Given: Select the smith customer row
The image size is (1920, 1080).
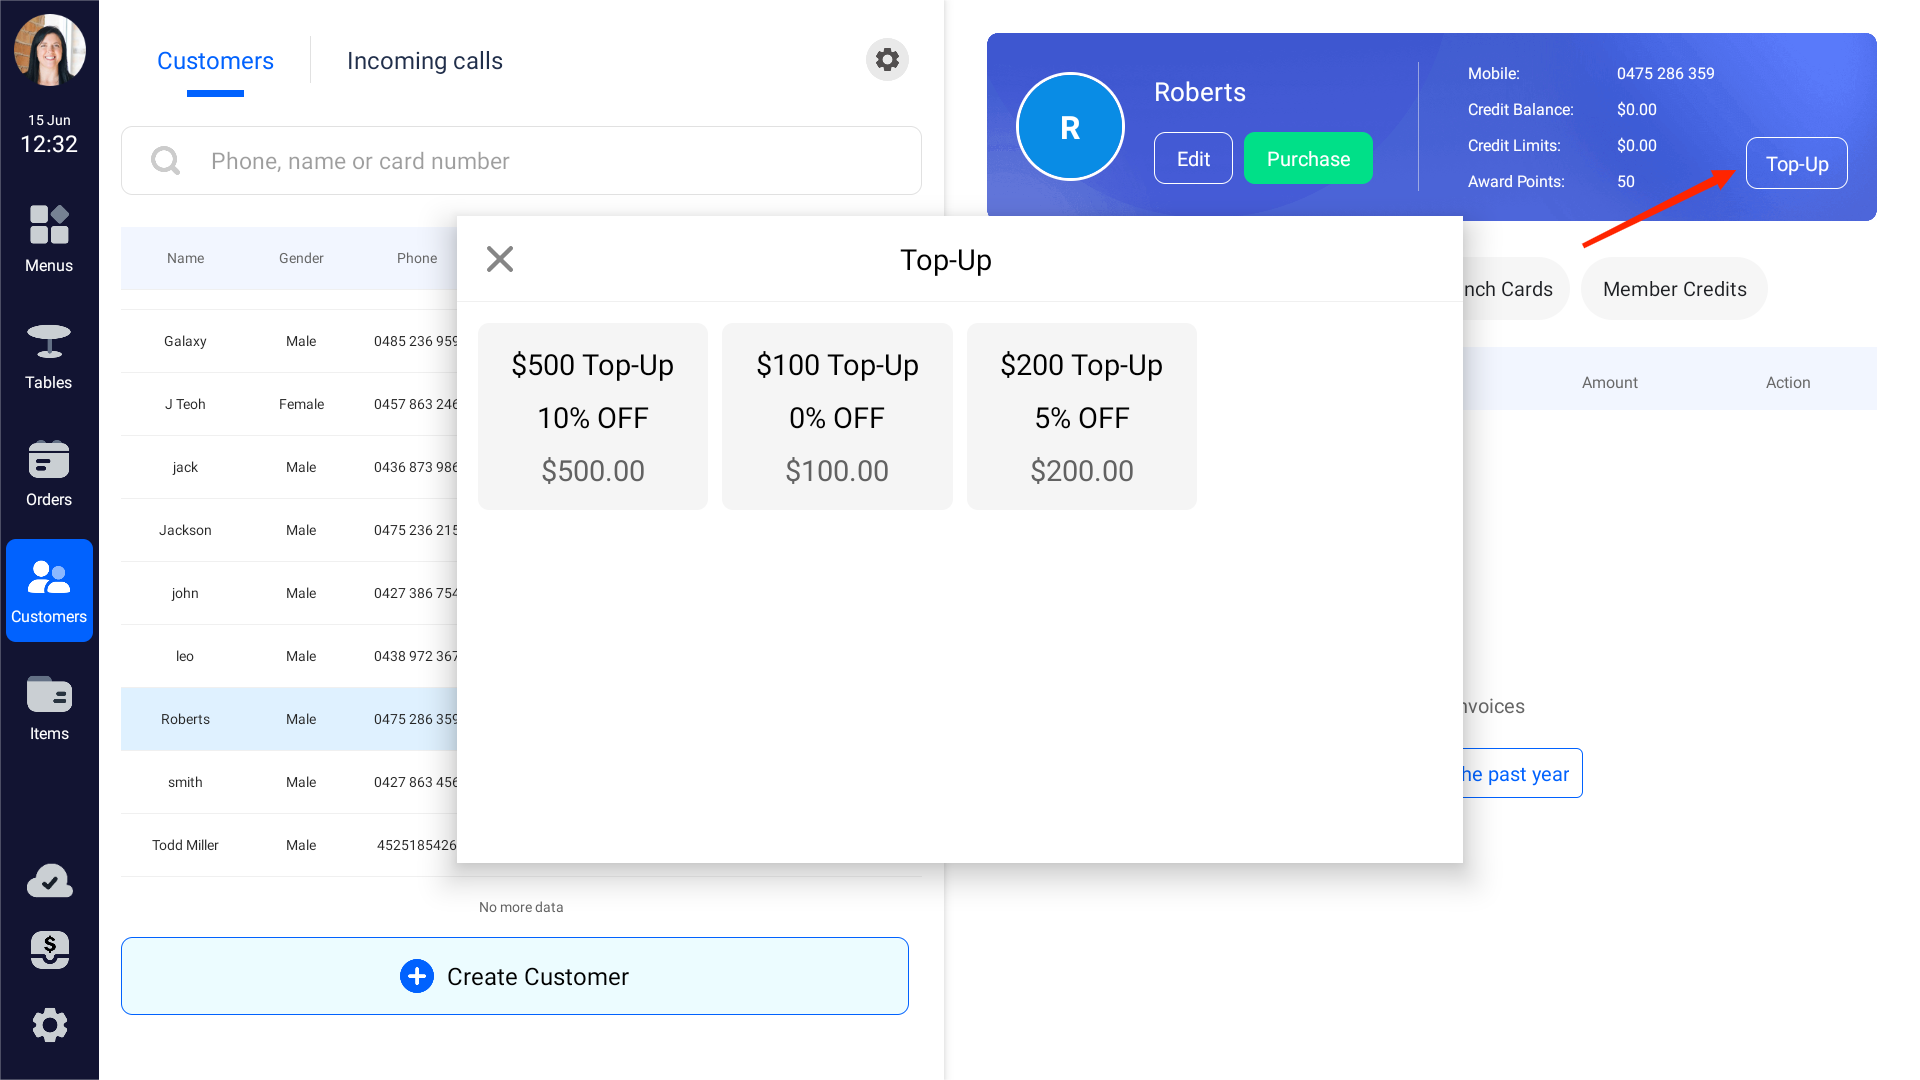Looking at the screenshot, I should pos(289,782).
